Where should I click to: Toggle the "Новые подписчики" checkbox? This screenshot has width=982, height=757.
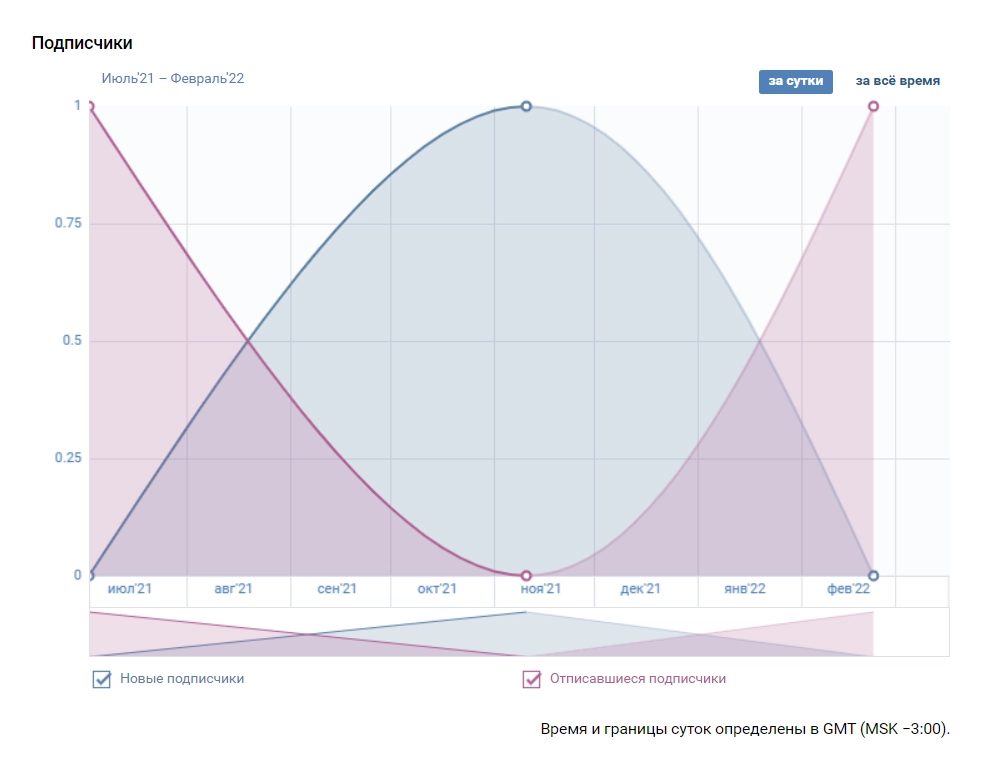pyautogui.click(x=102, y=679)
